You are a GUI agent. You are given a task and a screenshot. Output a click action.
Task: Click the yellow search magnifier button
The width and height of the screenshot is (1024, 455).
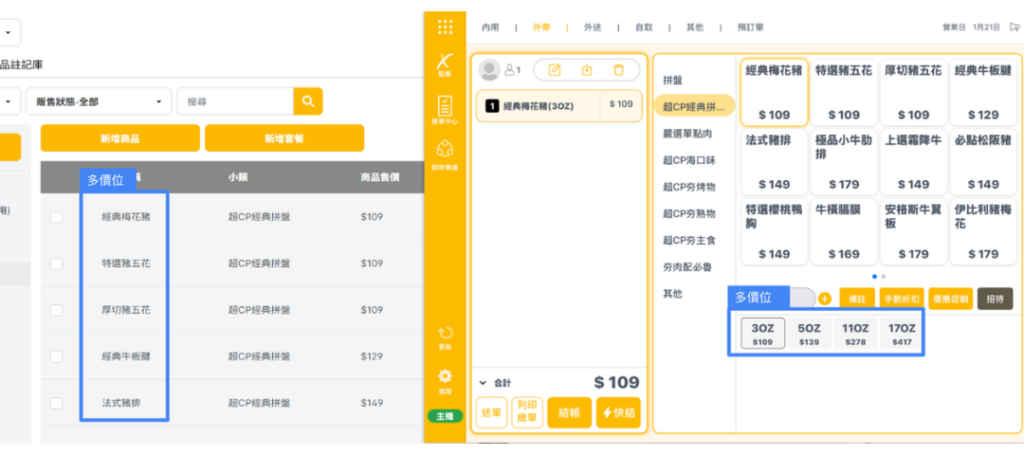click(x=308, y=101)
